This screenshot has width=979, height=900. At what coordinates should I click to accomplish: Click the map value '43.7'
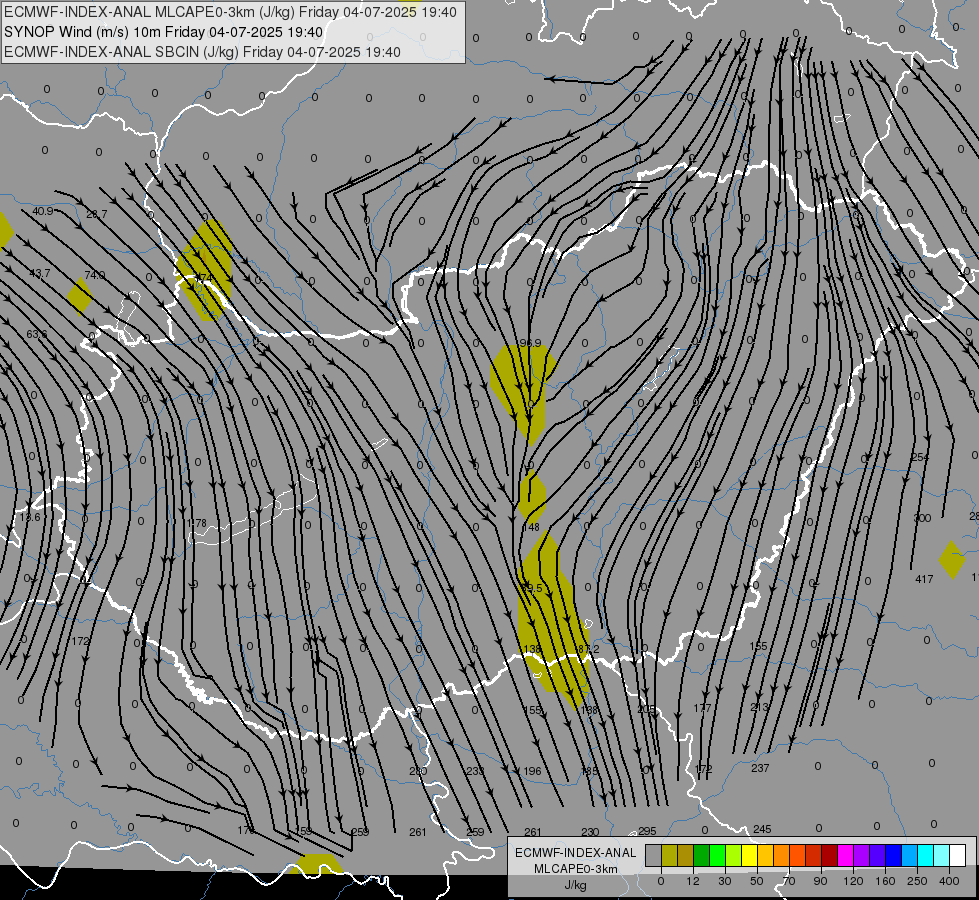pyautogui.click(x=39, y=273)
